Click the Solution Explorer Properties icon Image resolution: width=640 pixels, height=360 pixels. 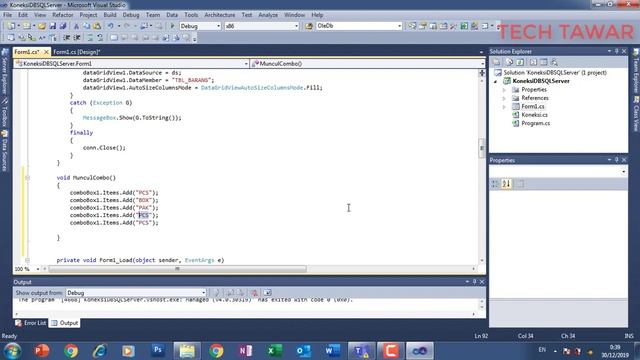tap(497, 62)
